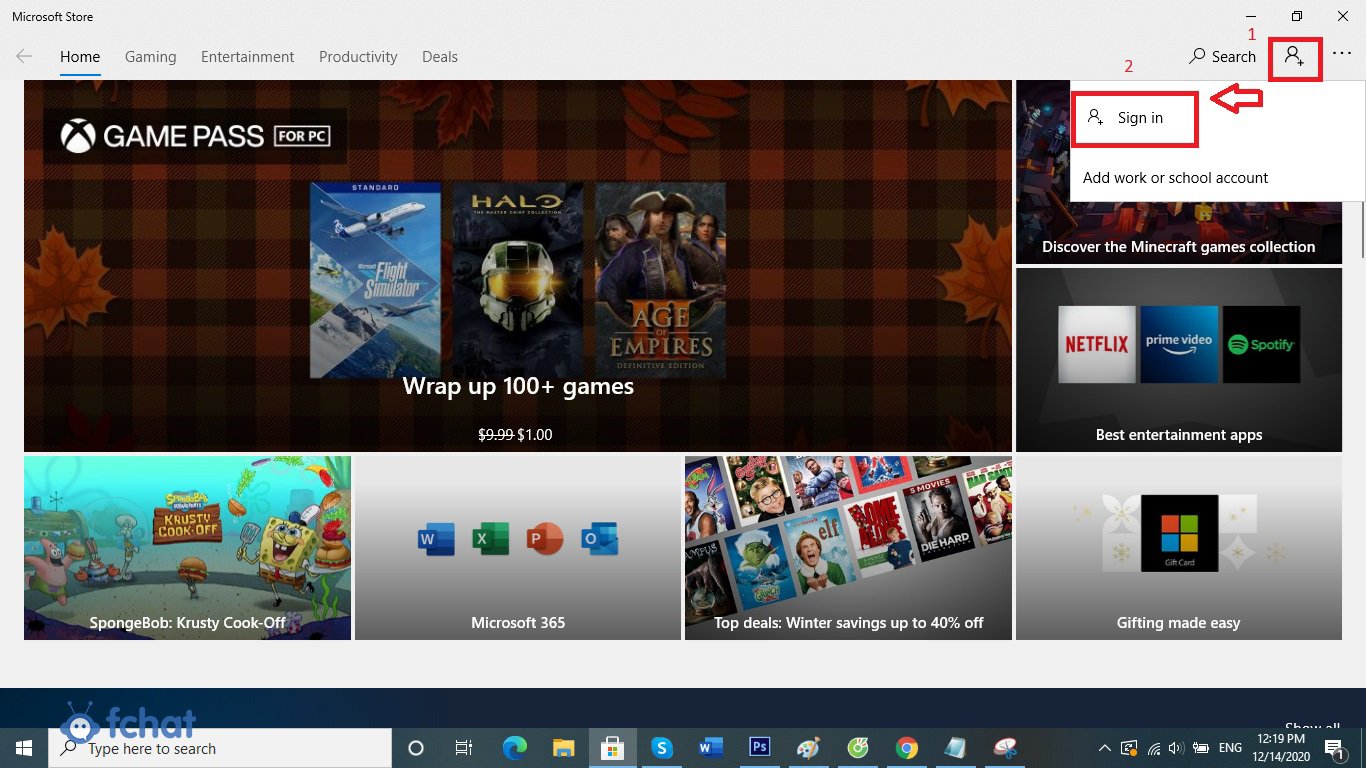Open Word from the taskbar
The height and width of the screenshot is (768, 1366).
[x=710, y=748]
